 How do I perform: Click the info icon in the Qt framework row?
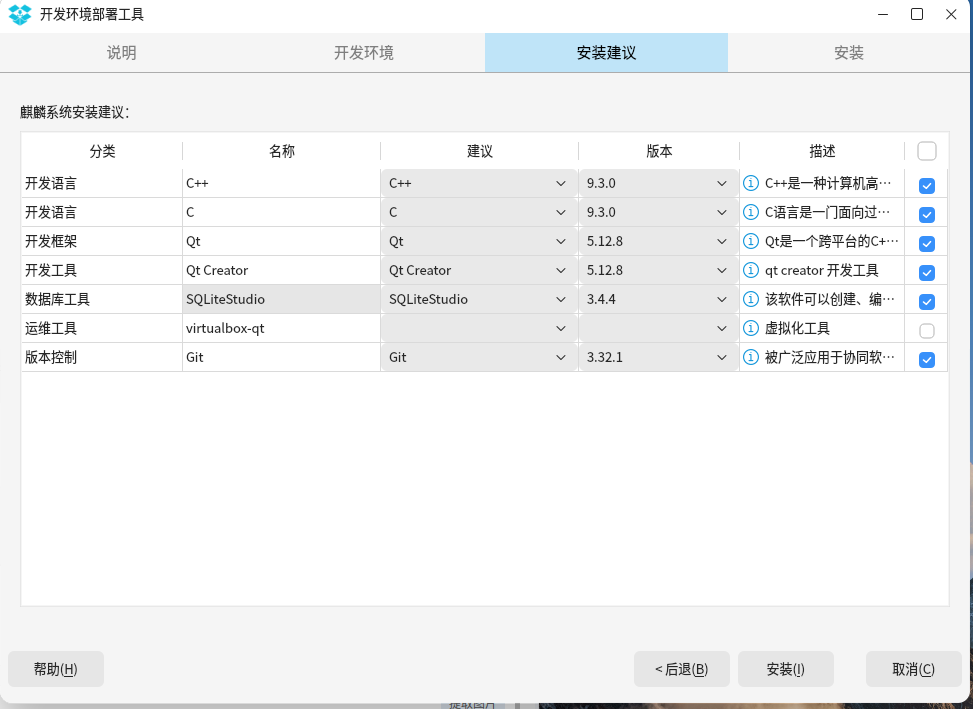pyautogui.click(x=751, y=241)
